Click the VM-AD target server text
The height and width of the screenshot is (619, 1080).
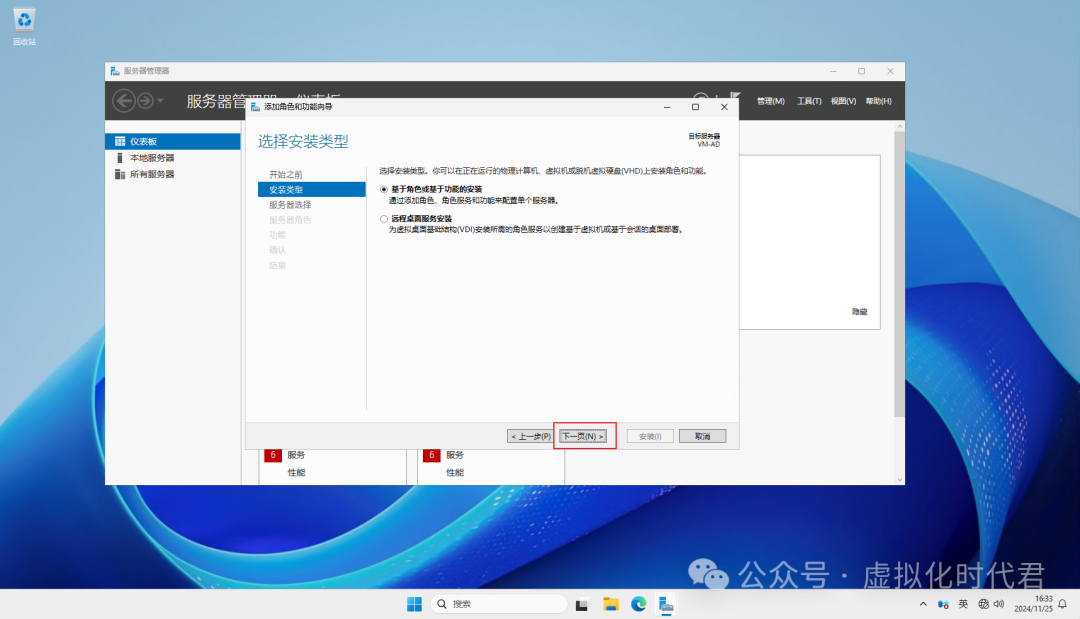(708, 144)
